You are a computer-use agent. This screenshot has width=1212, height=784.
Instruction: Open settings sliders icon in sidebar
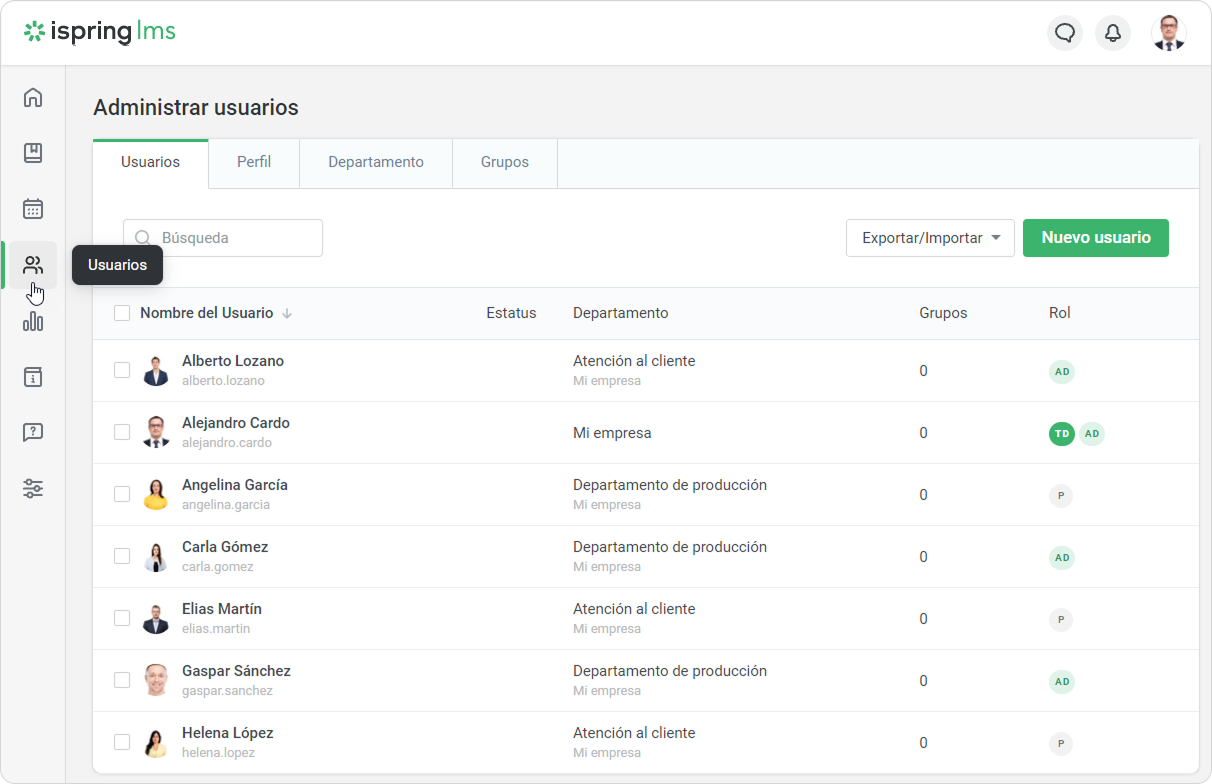[x=33, y=489]
